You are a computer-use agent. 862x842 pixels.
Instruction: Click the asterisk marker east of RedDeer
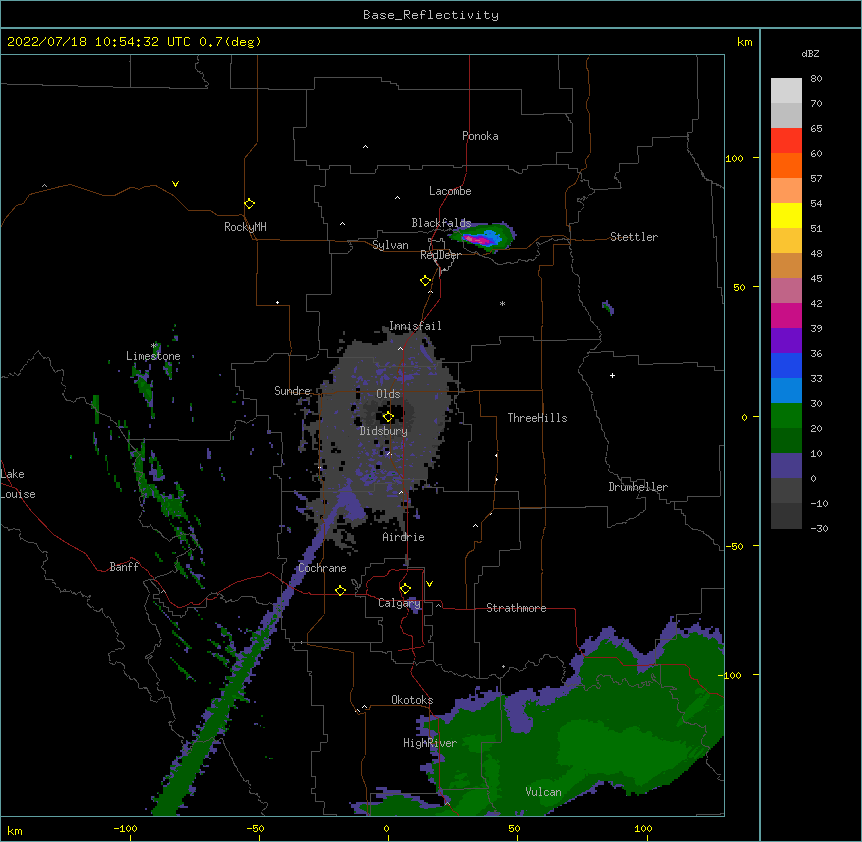(x=502, y=303)
